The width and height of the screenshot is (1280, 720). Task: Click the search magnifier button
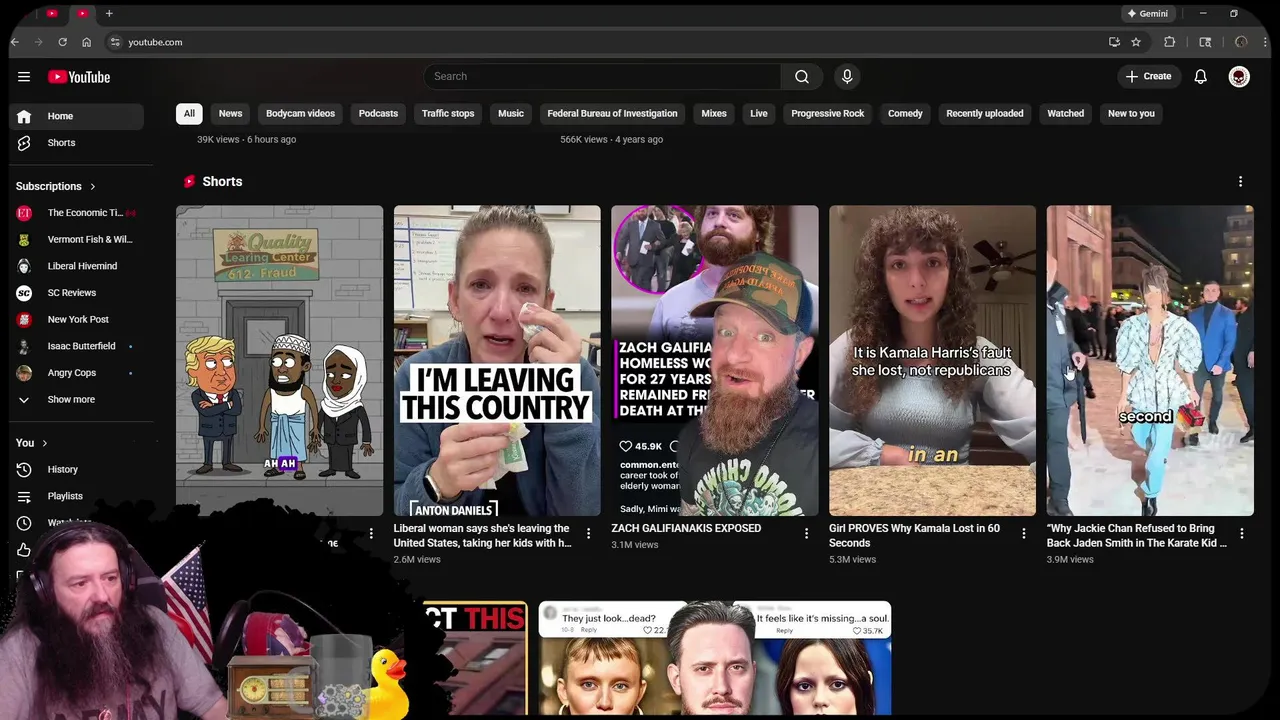coord(802,77)
